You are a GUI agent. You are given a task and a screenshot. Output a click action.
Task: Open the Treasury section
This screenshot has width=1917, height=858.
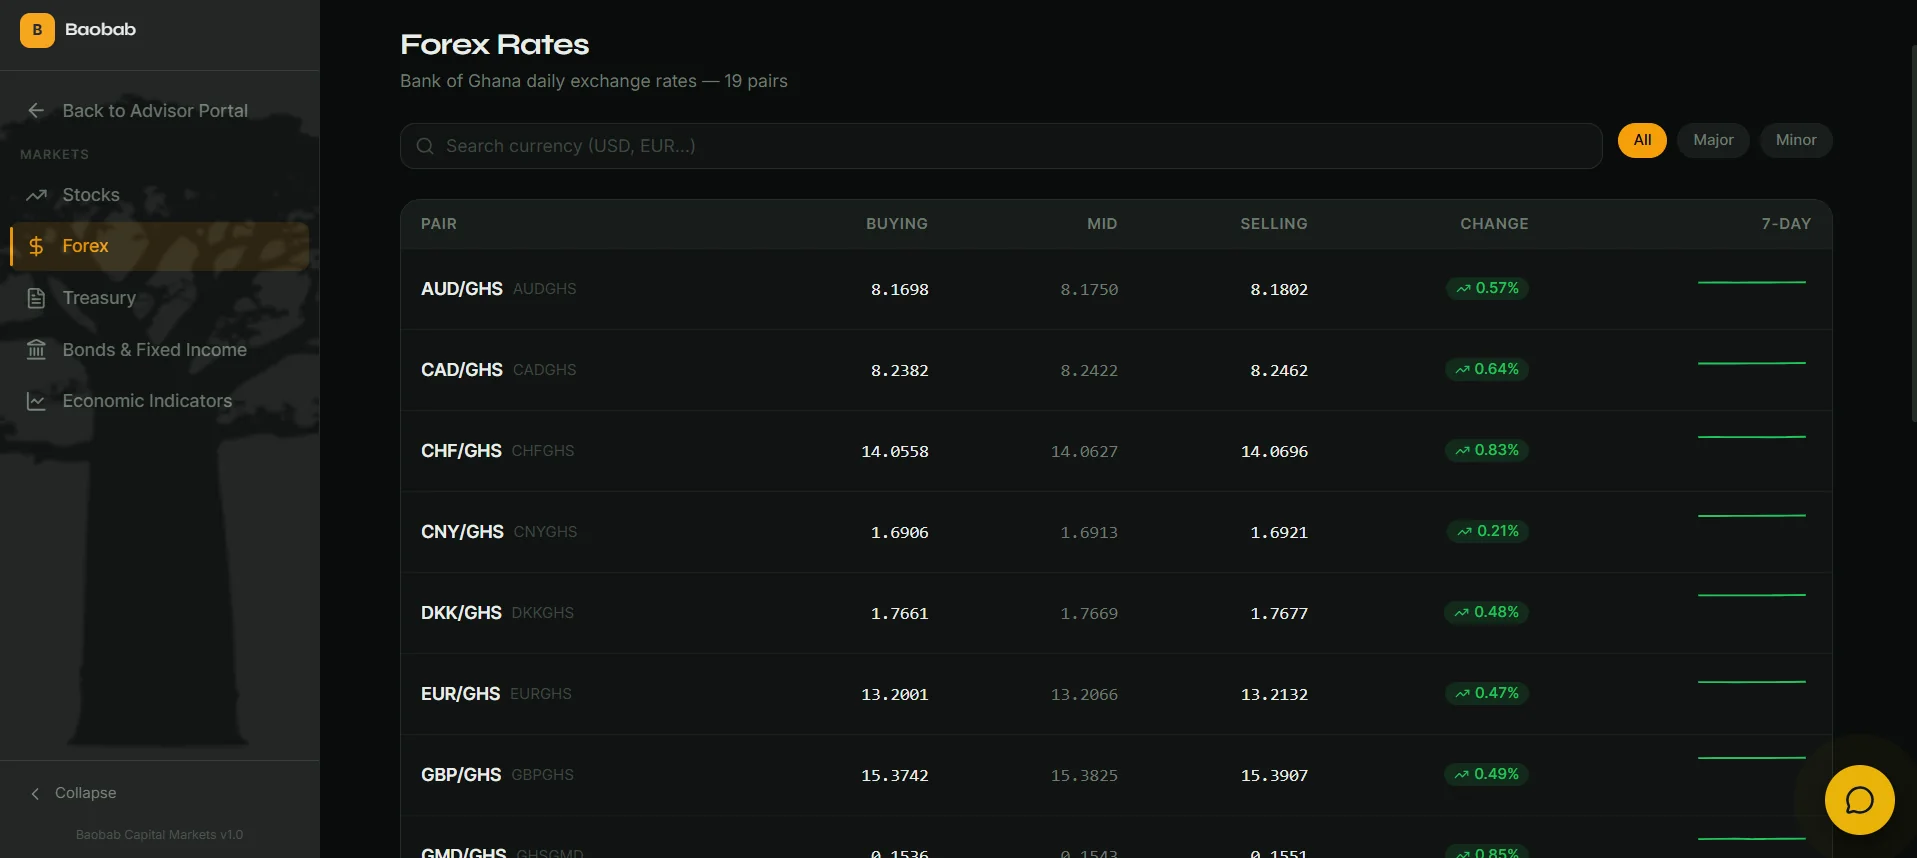[x=160, y=298]
